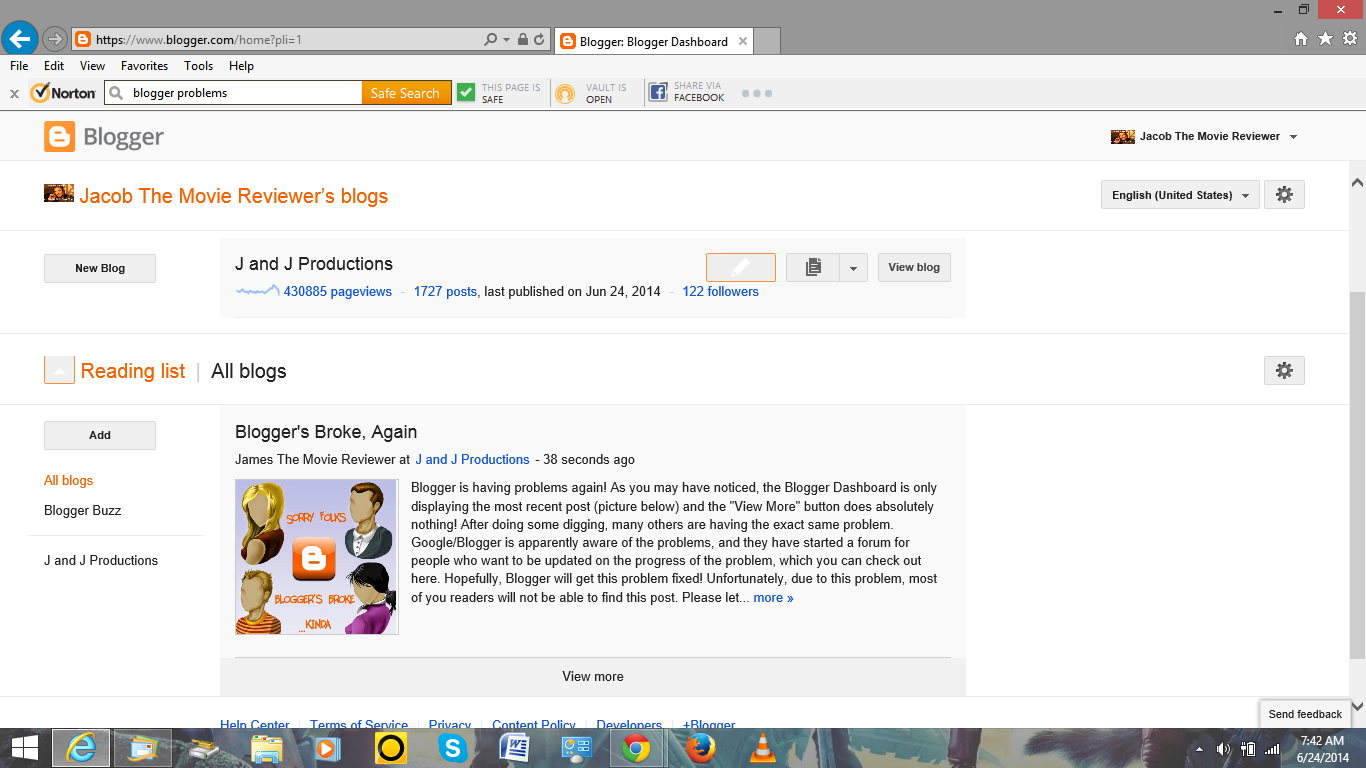Open the 122 followers link

click(x=720, y=291)
